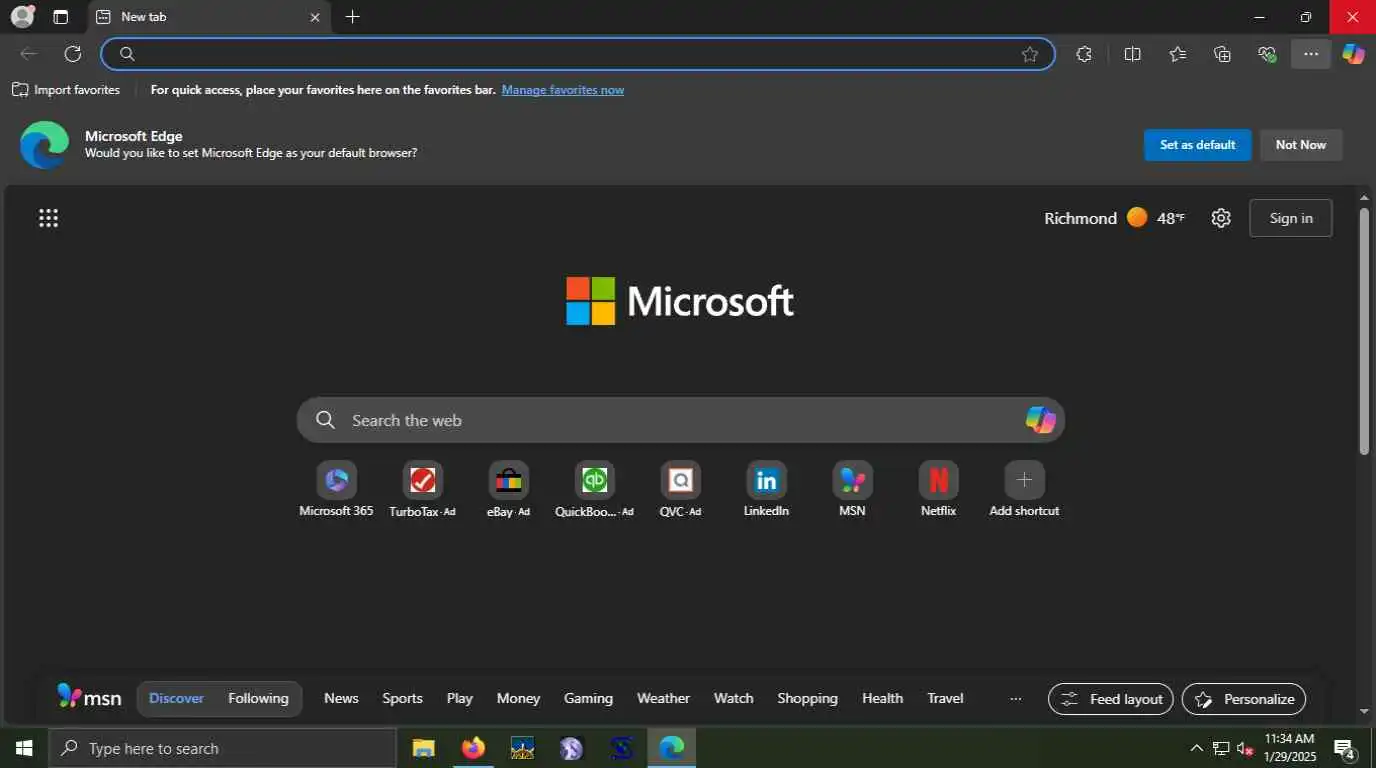Focus the Search the web box

coord(680,420)
